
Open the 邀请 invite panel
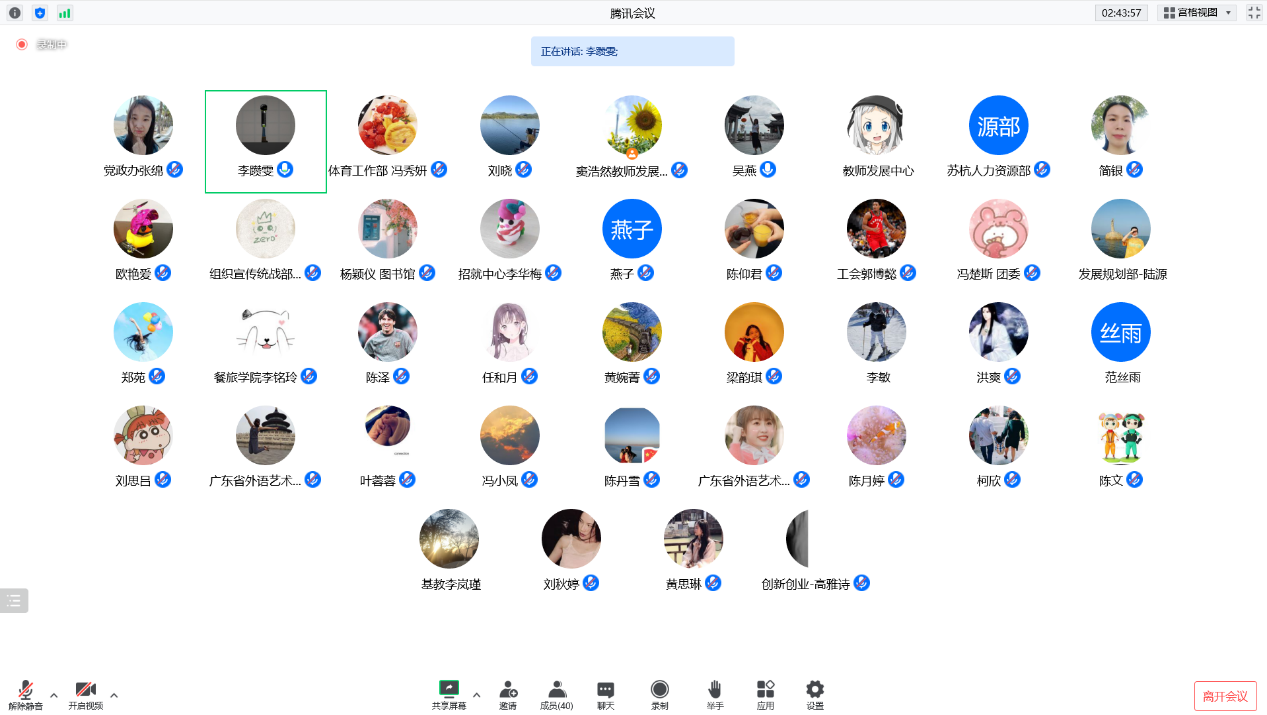coord(508,694)
